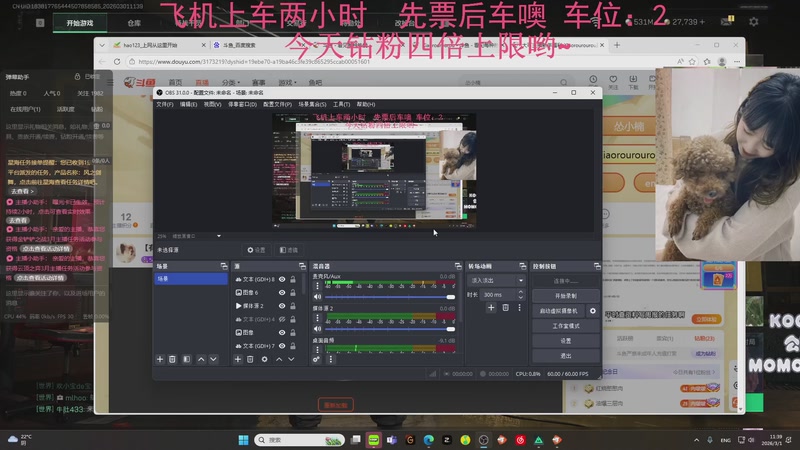Undock the Transitions panel via its float icon
The width and height of the screenshot is (800, 450).
[x=522, y=266]
